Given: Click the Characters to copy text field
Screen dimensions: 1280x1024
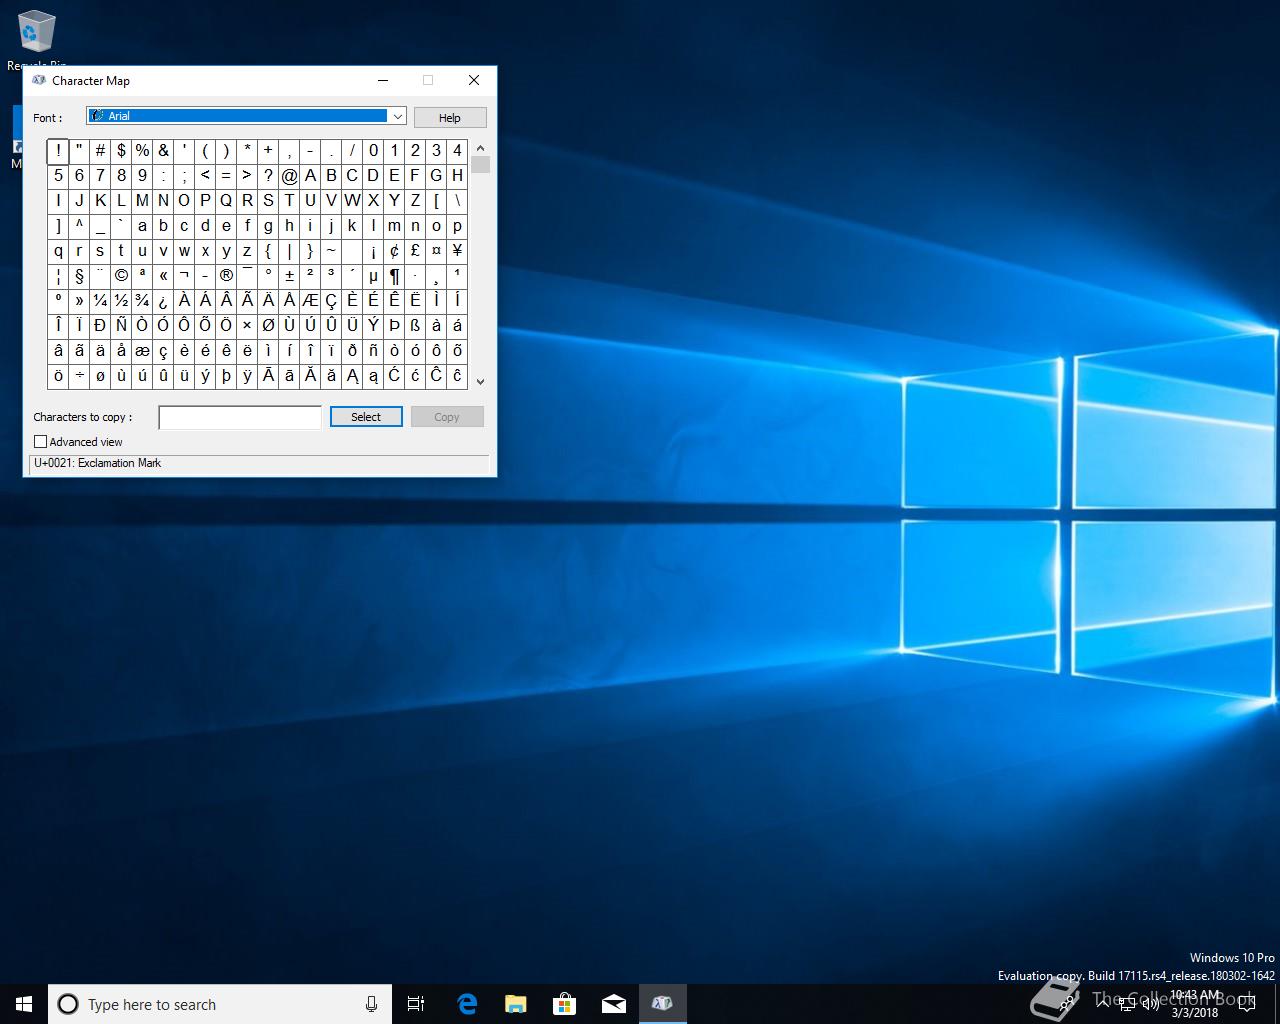Looking at the screenshot, I should (240, 417).
